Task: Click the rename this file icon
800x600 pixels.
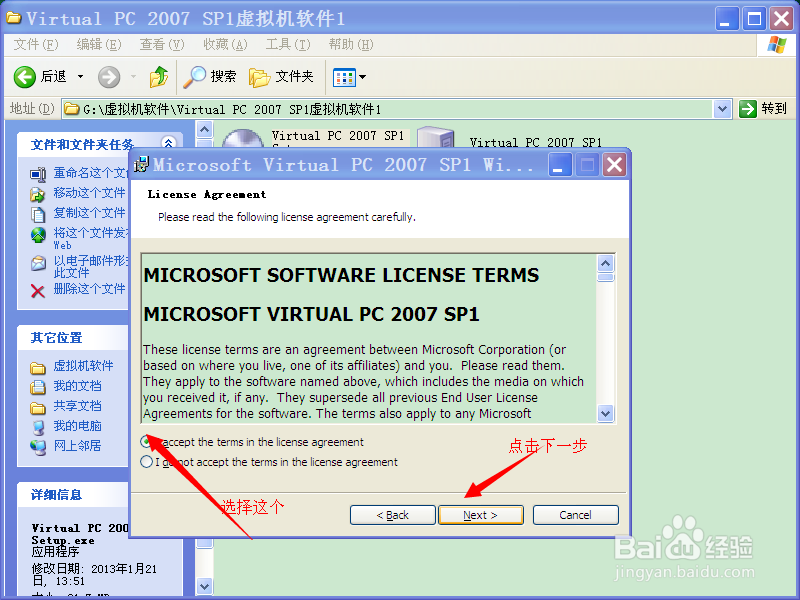Action: click(38, 174)
